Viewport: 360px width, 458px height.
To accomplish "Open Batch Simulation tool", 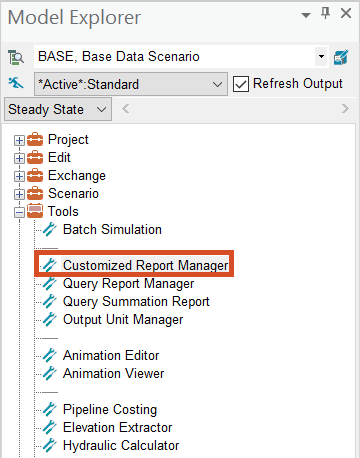I will (x=112, y=229).
